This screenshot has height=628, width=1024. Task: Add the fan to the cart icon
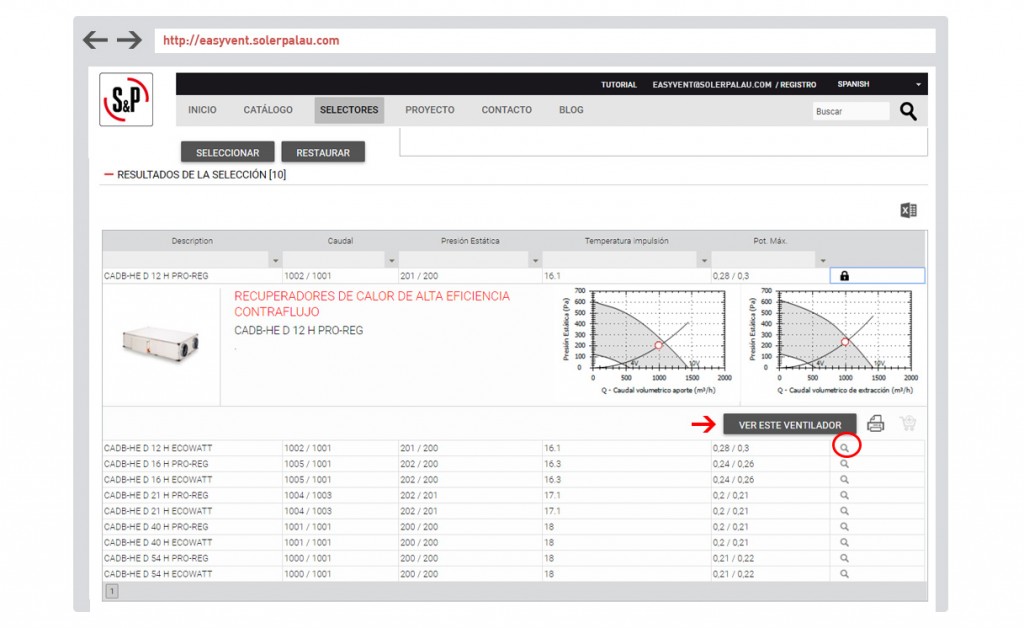pos(908,424)
